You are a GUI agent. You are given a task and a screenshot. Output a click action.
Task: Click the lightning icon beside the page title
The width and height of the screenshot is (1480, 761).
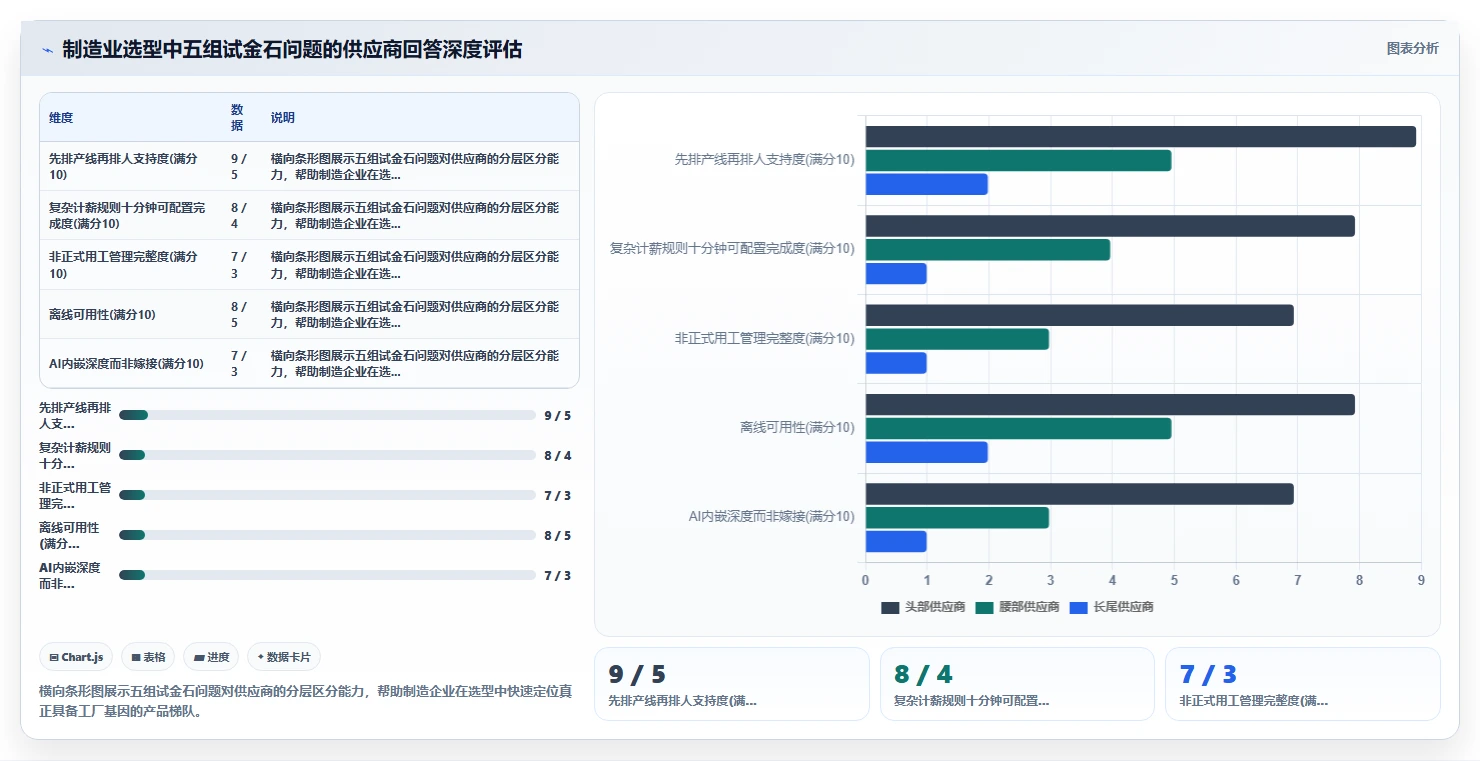pos(47,50)
